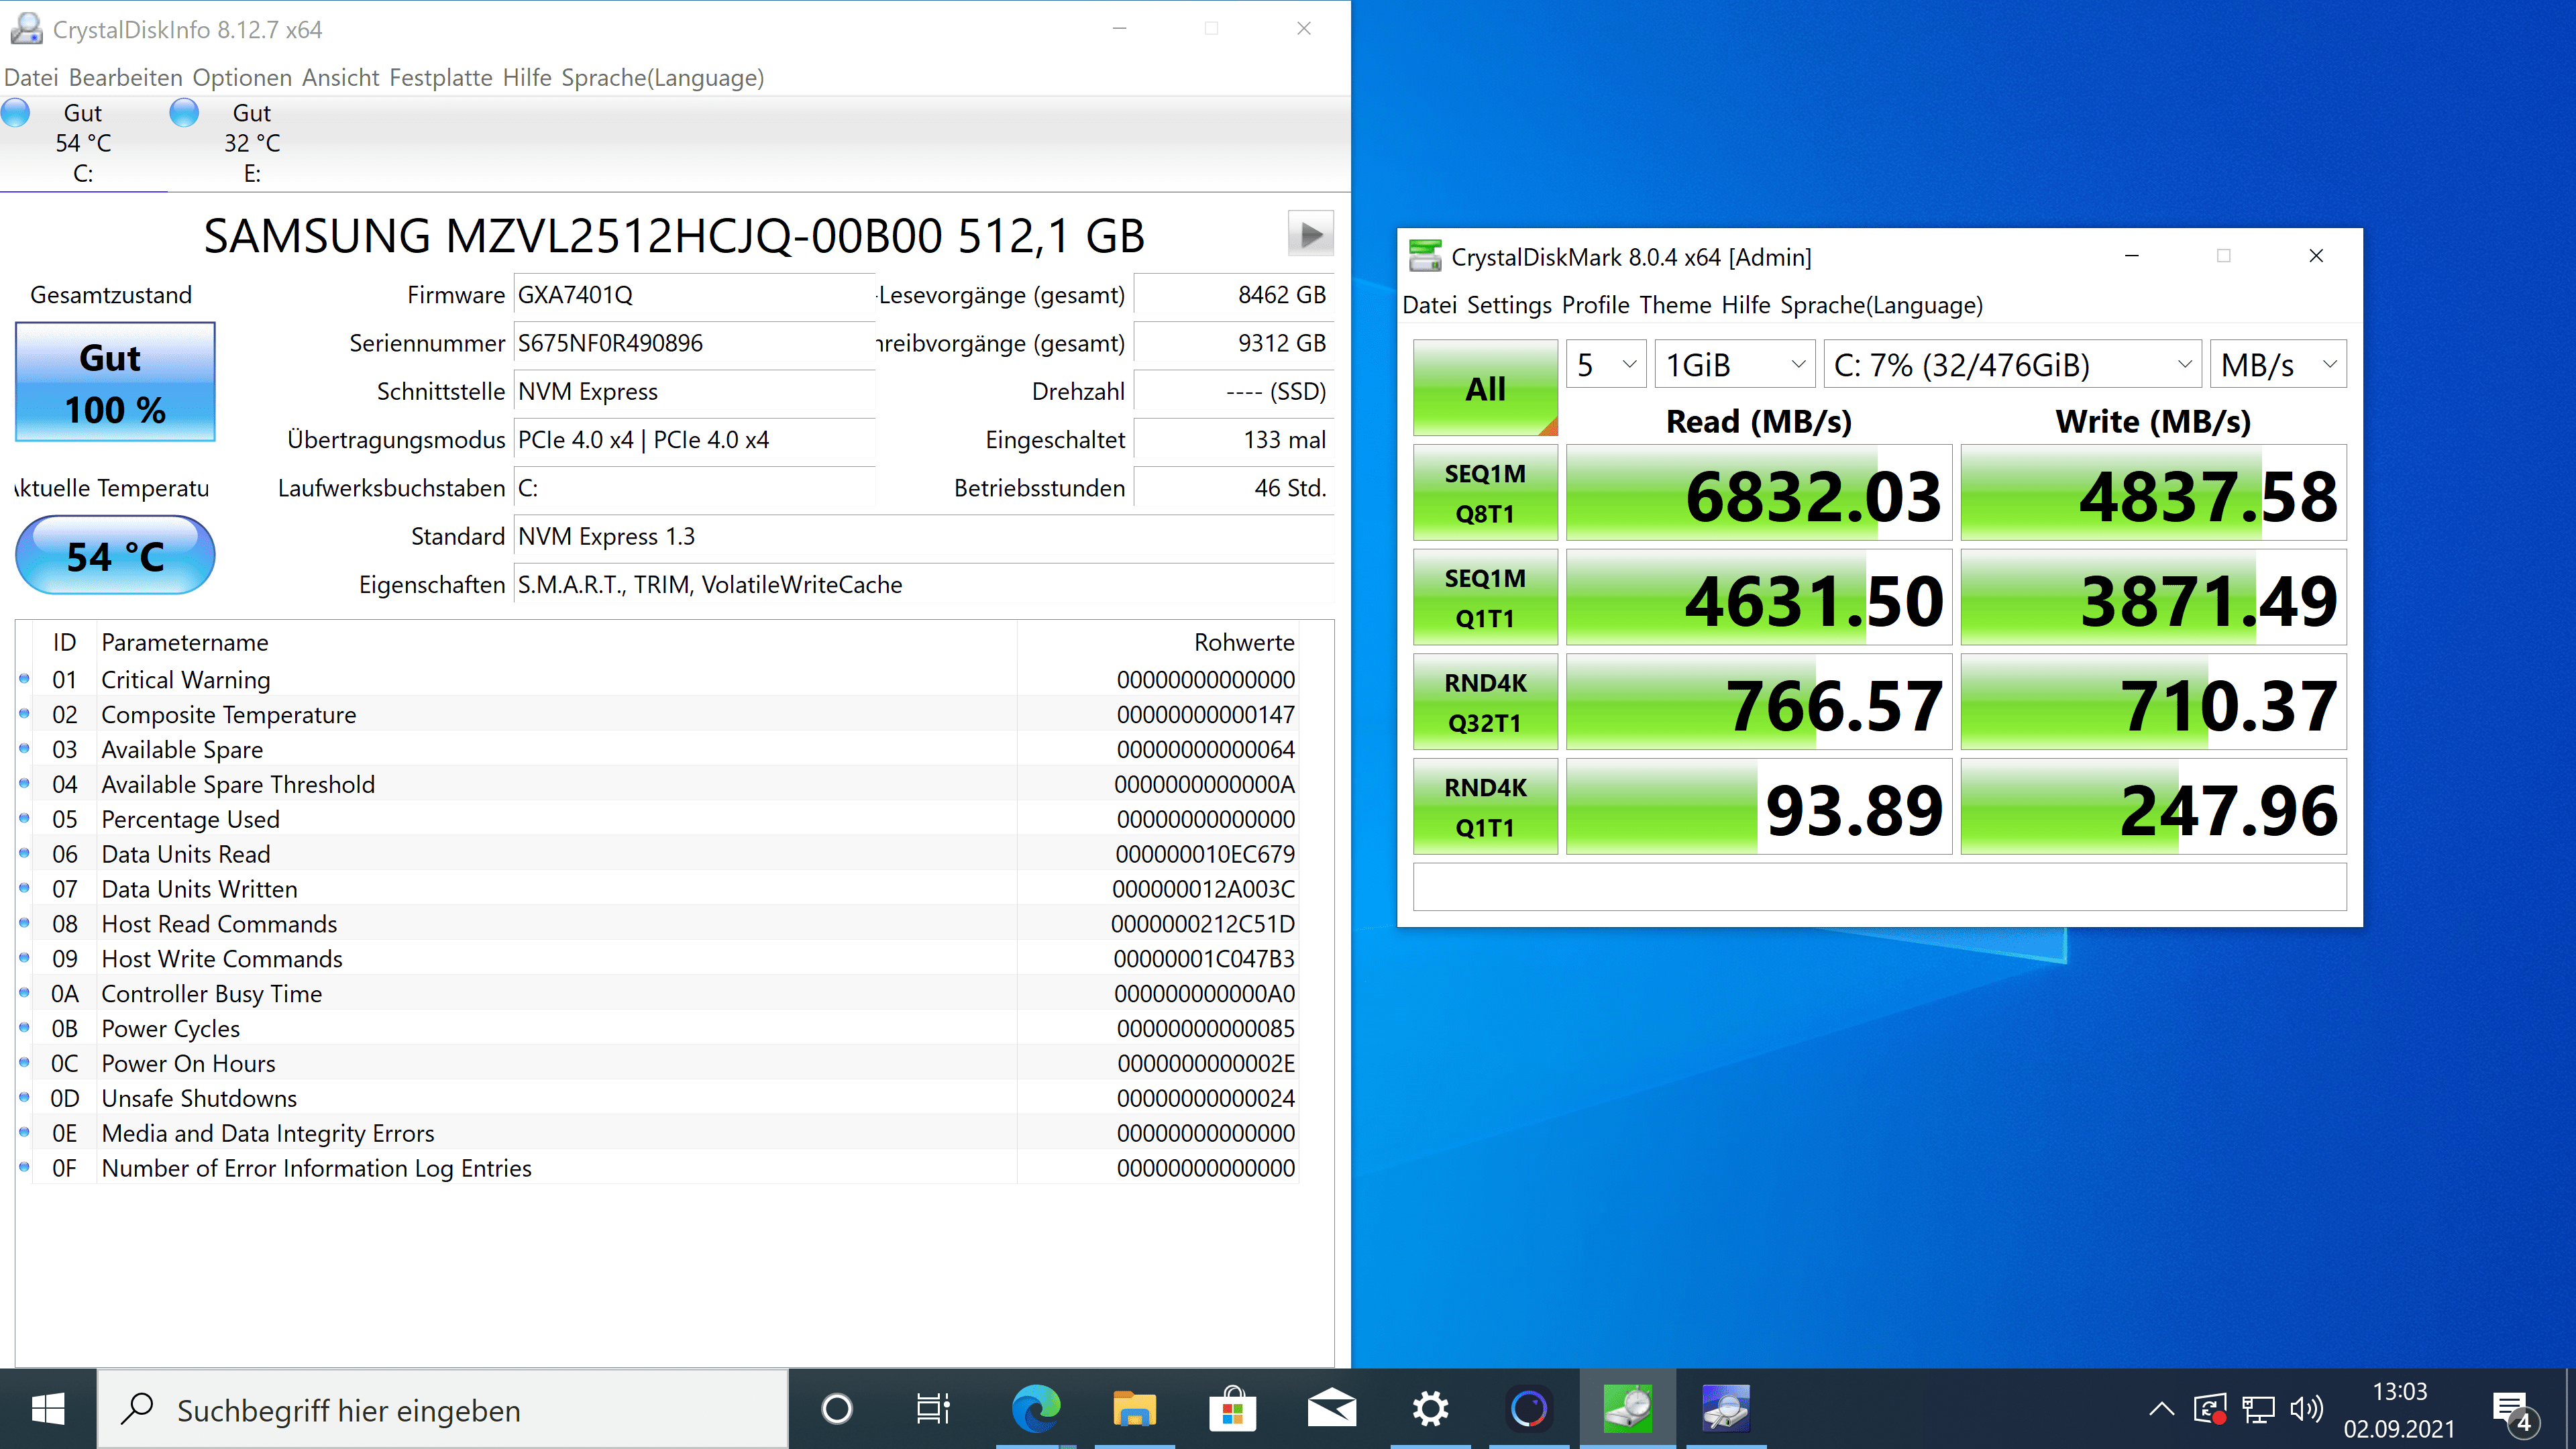The height and width of the screenshot is (1449, 2576).
Task: Click SEQ1M Q8T1 read value 6832.03
Action: (1758, 494)
